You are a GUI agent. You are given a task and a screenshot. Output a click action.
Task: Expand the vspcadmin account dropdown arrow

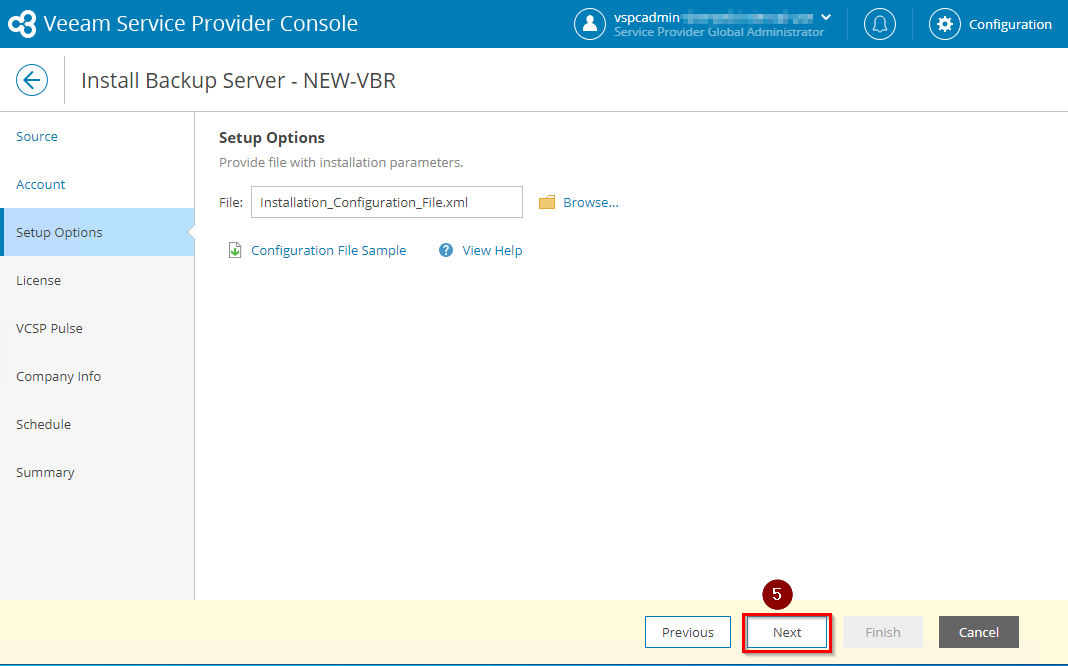(x=826, y=17)
